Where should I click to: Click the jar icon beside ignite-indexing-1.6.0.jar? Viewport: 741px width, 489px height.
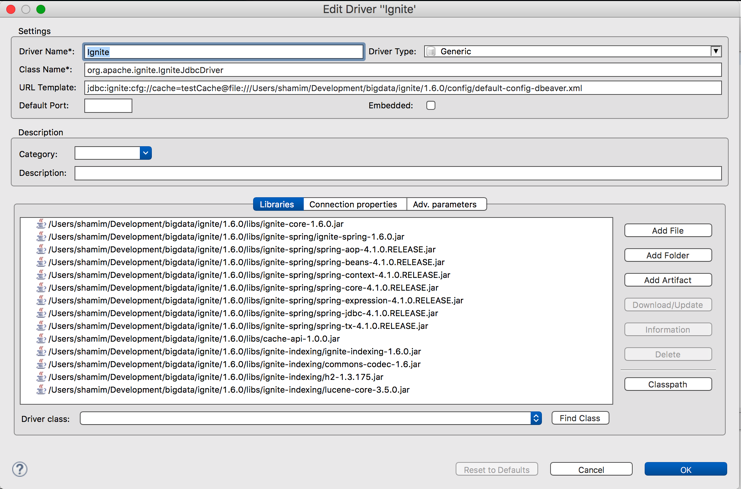pyautogui.click(x=41, y=352)
